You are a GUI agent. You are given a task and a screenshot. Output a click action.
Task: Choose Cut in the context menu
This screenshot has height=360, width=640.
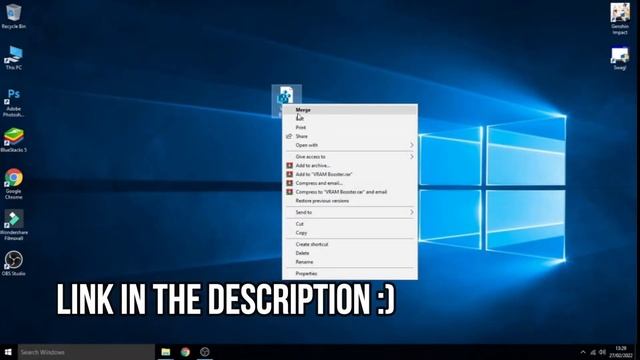click(350, 224)
